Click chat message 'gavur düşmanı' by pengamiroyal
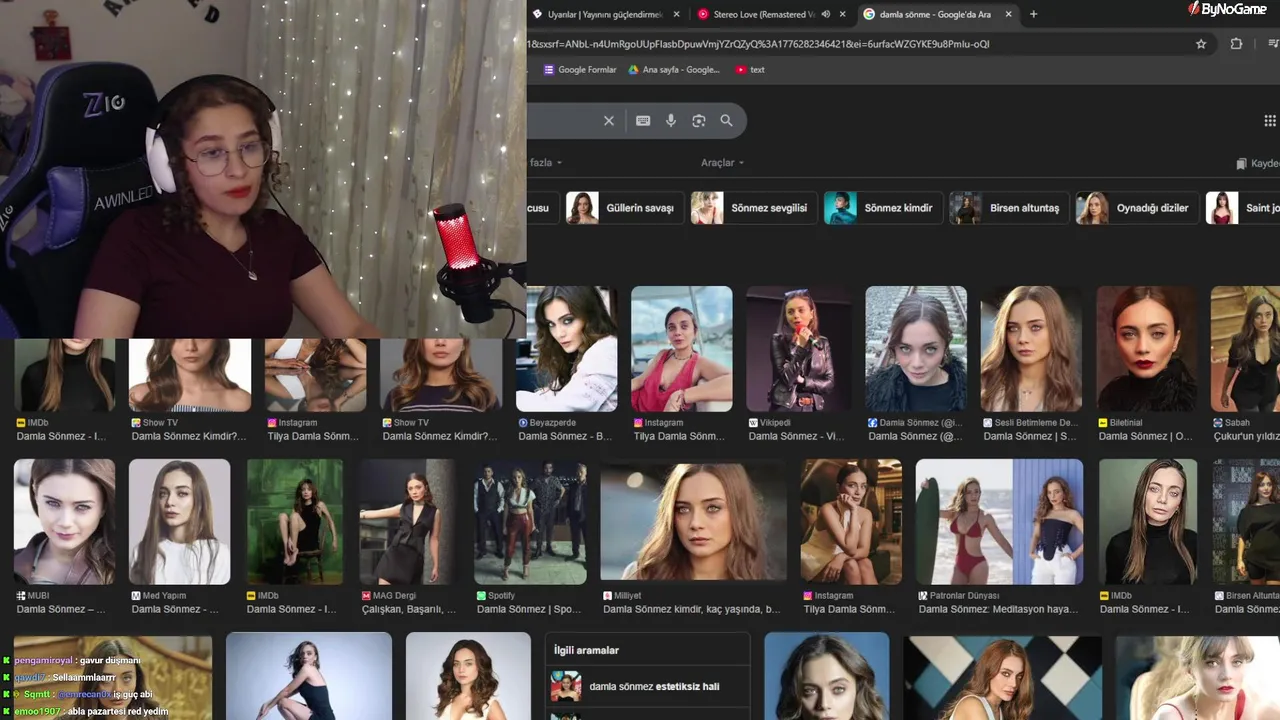This screenshot has width=1280, height=720. pos(109,661)
